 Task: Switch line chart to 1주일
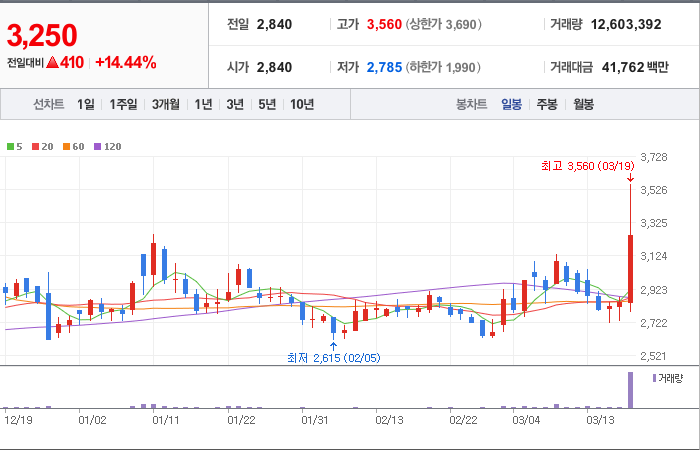[x=123, y=104]
